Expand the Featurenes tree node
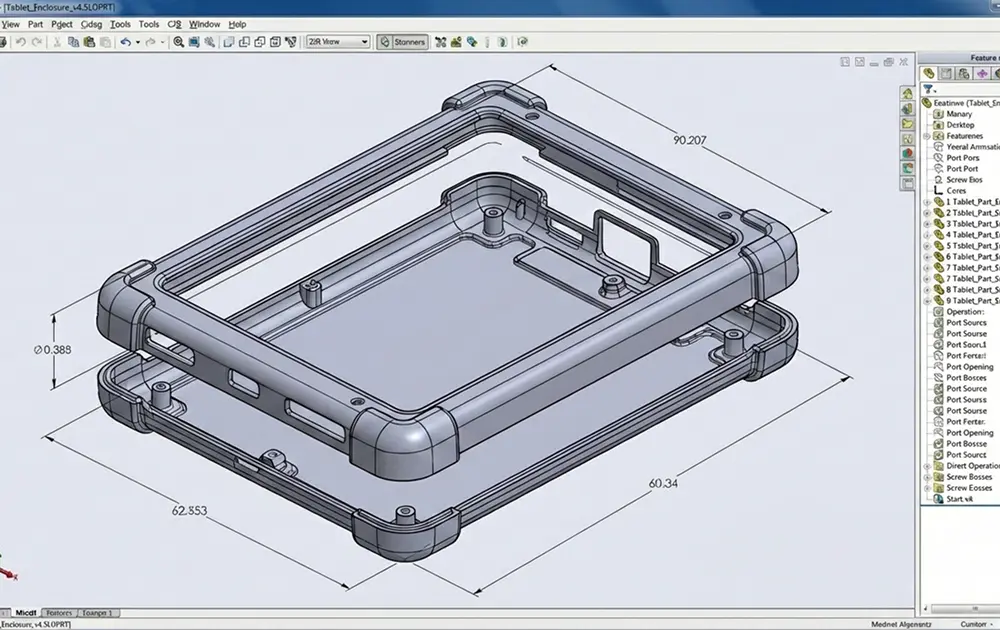 pos(927,136)
